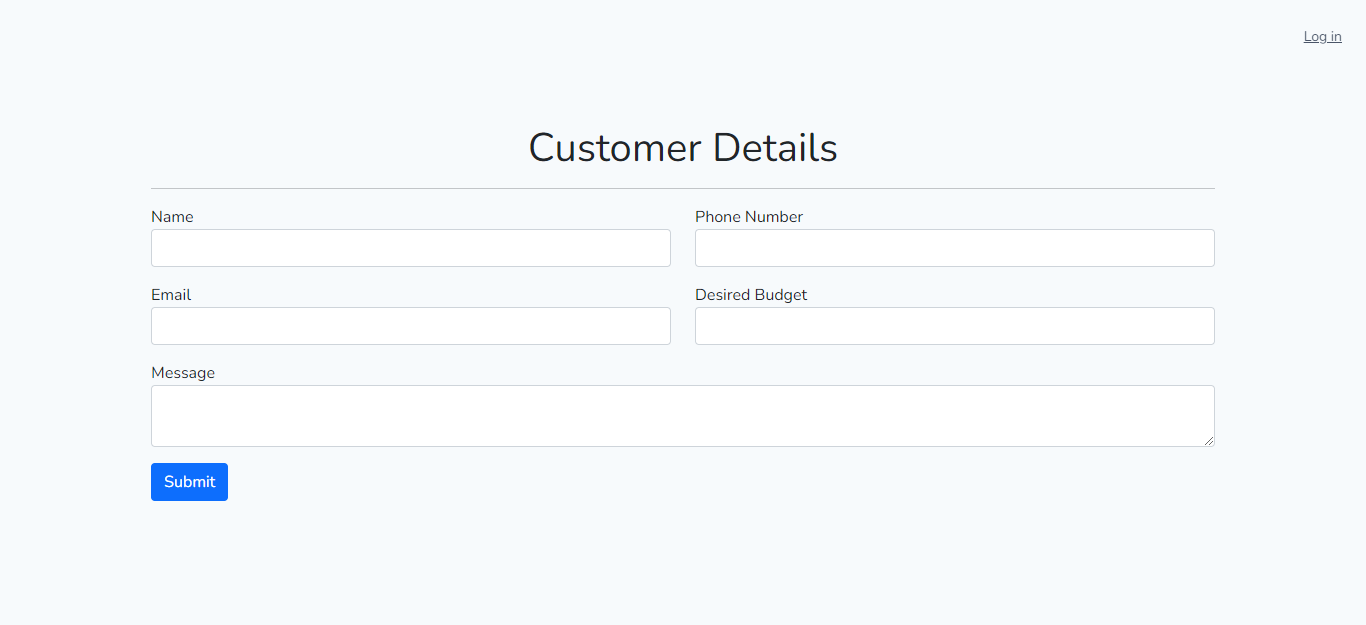Click the Desired Budget input field

point(954,326)
